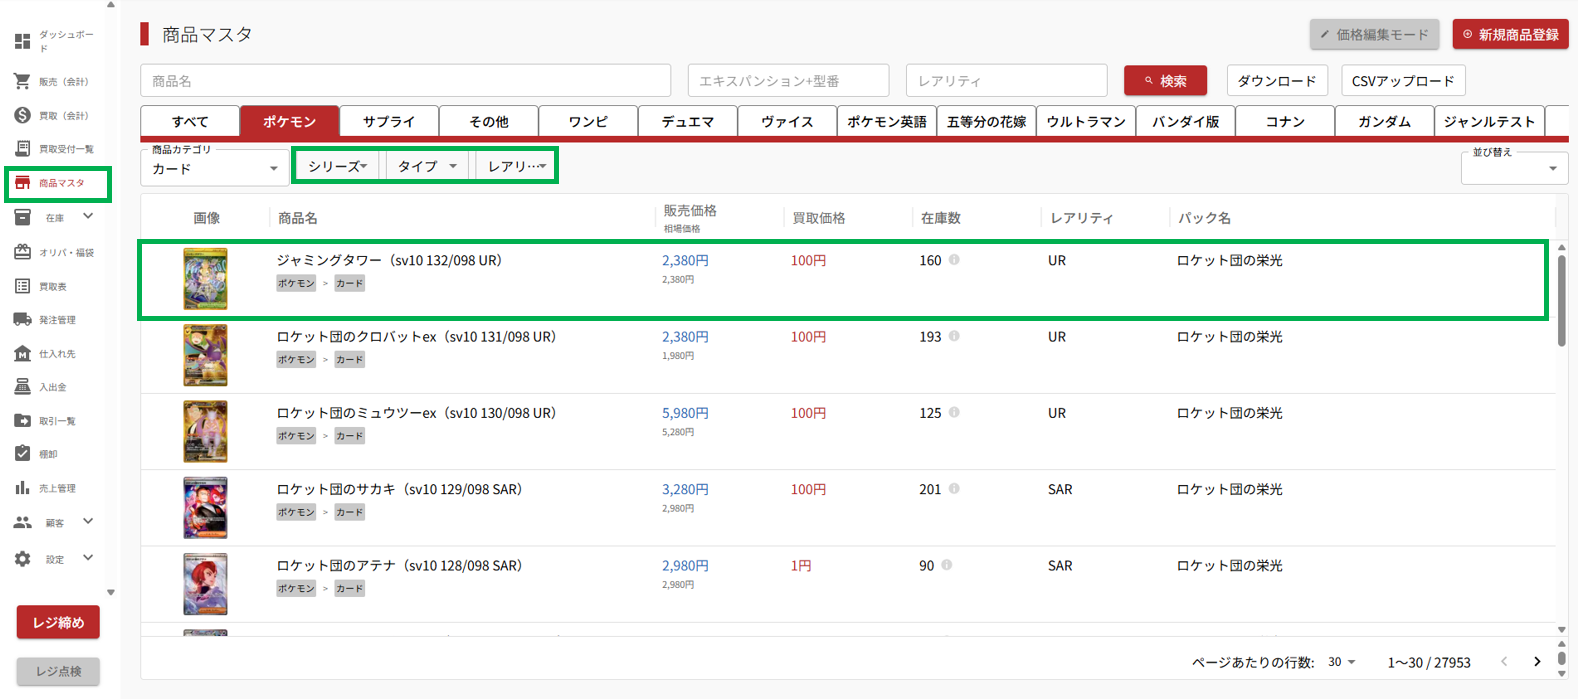Click info icon beside stock count 160
The width and height of the screenshot is (1582, 700).
(x=954, y=260)
